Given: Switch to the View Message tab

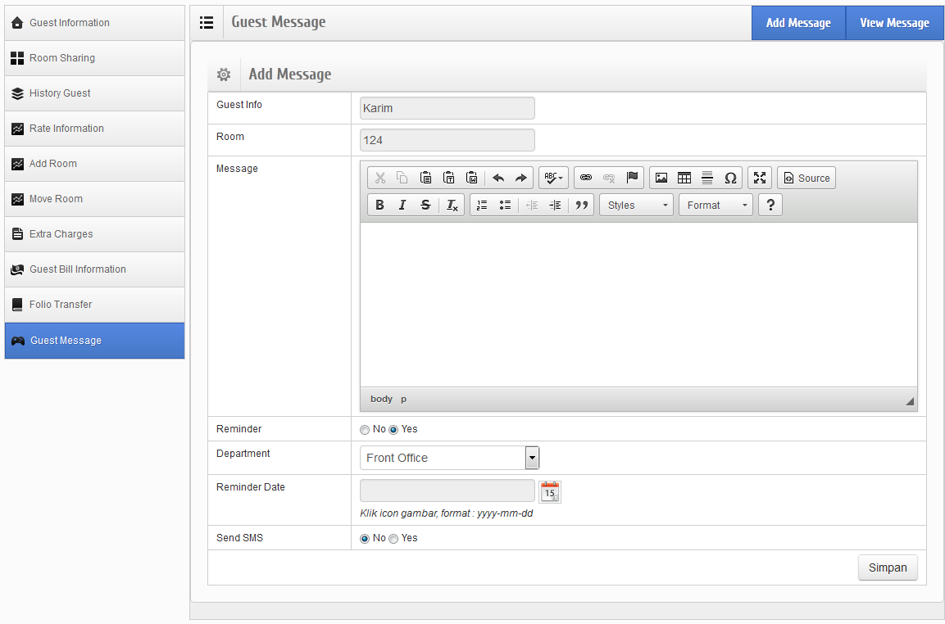Looking at the screenshot, I should point(894,23).
